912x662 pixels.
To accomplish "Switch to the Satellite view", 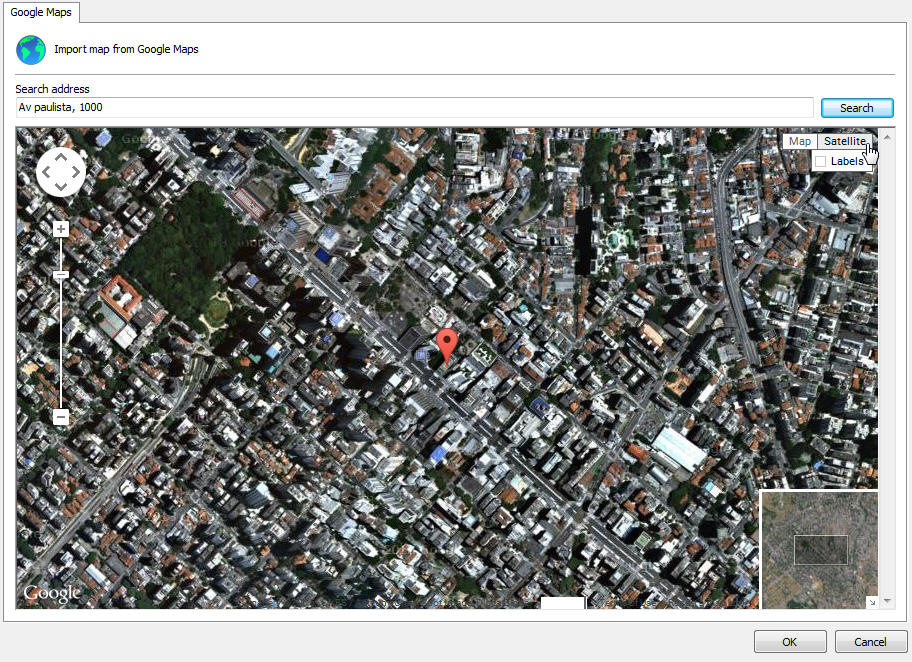I will coord(845,141).
